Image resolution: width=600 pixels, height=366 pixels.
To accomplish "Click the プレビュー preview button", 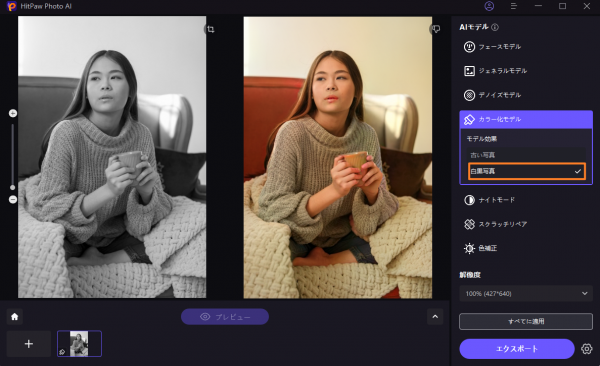I will pos(225,317).
